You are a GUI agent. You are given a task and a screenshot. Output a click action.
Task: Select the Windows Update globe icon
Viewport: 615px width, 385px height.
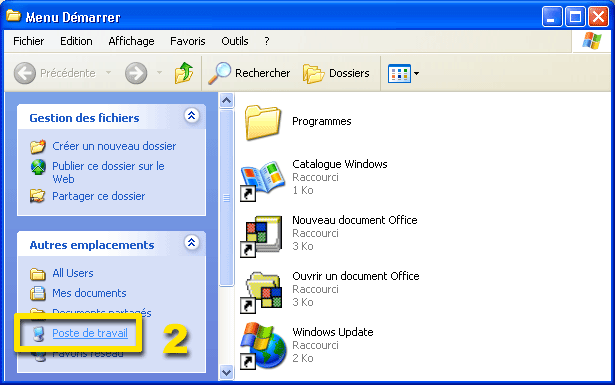click(x=262, y=346)
